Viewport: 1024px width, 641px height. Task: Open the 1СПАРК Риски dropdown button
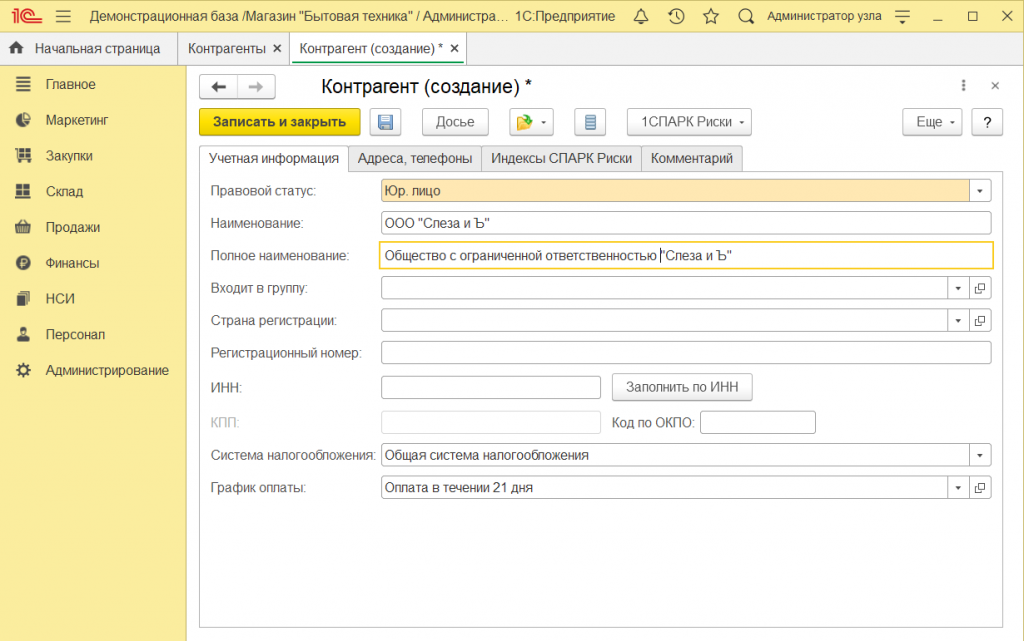pyautogui.click(x=689, y=122)
